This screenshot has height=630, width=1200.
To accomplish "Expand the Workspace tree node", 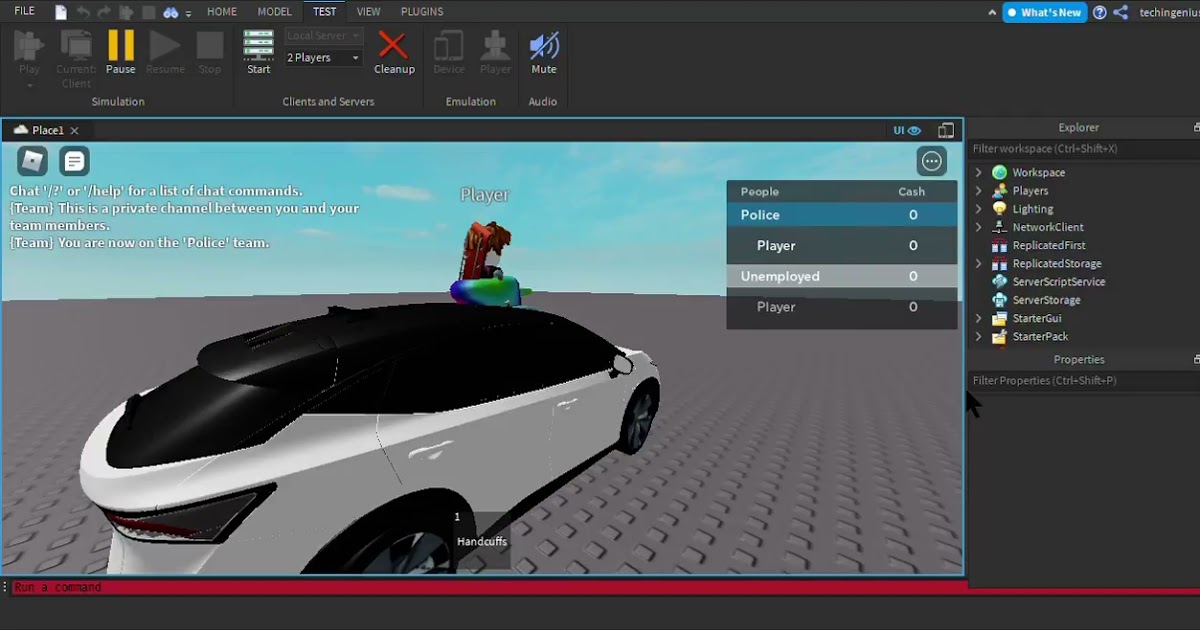I will click(978, 172).
